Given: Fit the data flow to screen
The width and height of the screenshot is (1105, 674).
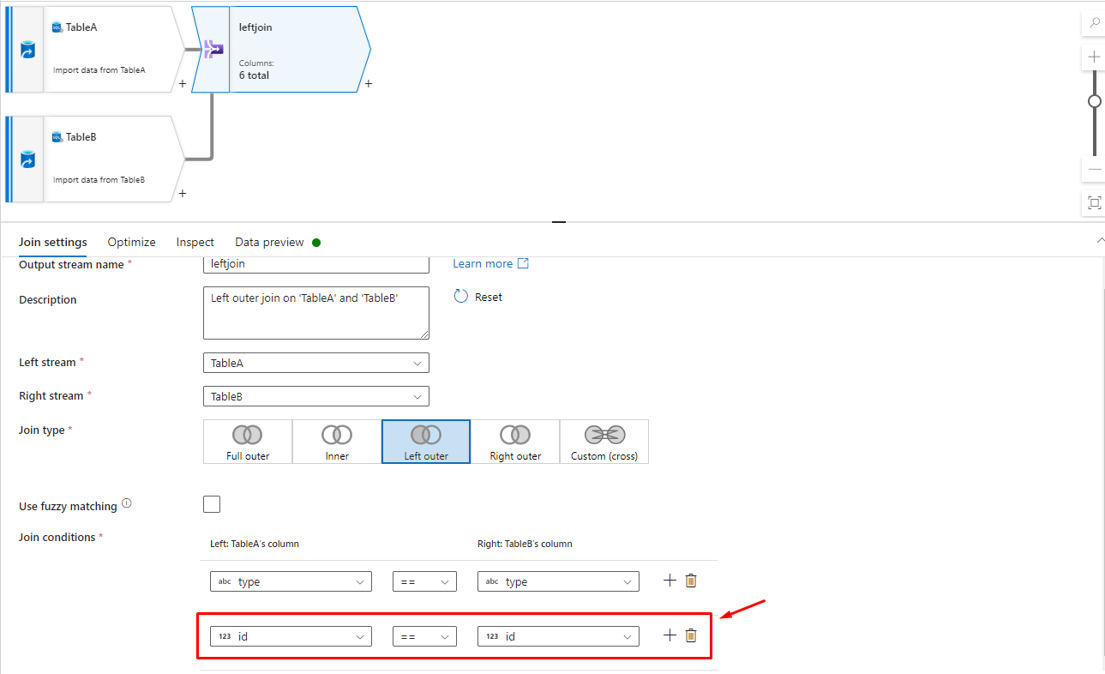Looking at the screenshot, I should (x=1094, y=203).
